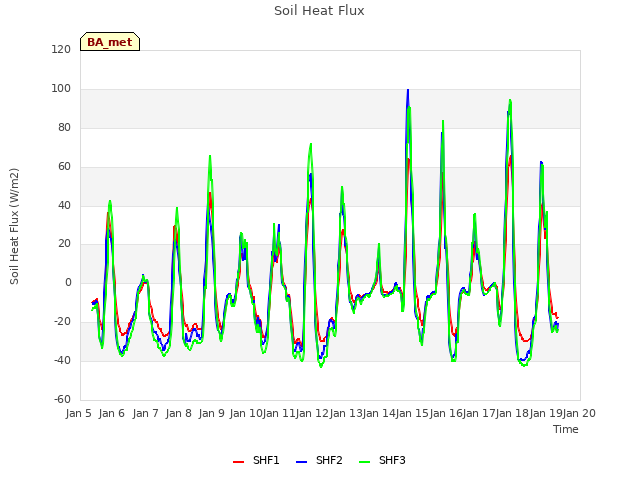Click the Jan 20 x-axis tick label
The width and height of the screenshot is (640, 480).
[x=579, y=413]
